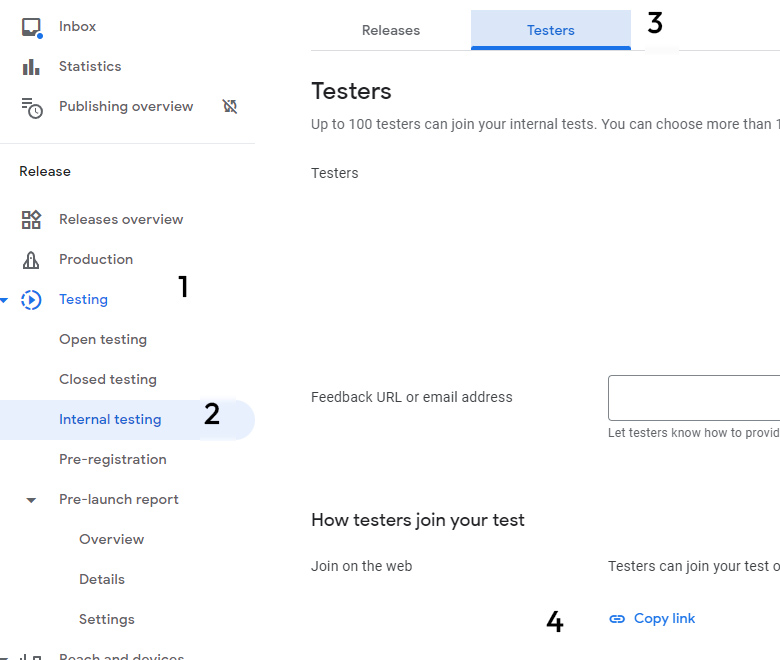Switch to the Releases tab
This screenshot has height=660, width=780.
391,30
